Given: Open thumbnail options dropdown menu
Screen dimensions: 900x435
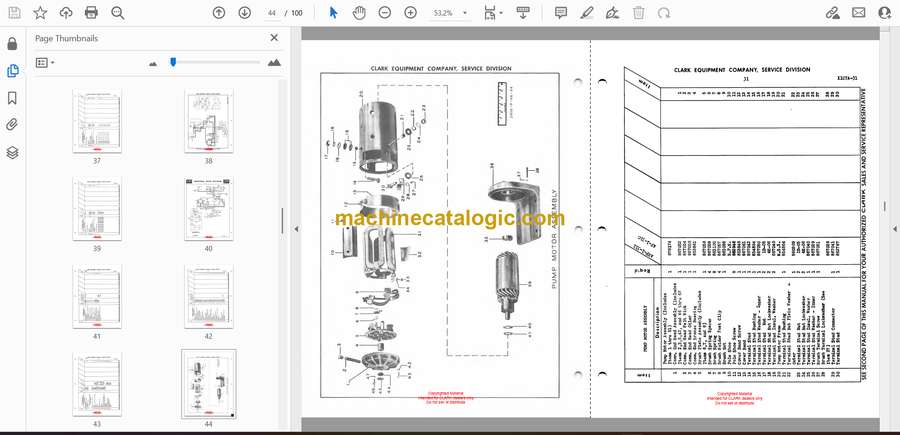Looking at the screenshot, I should [x=45, y=63].
